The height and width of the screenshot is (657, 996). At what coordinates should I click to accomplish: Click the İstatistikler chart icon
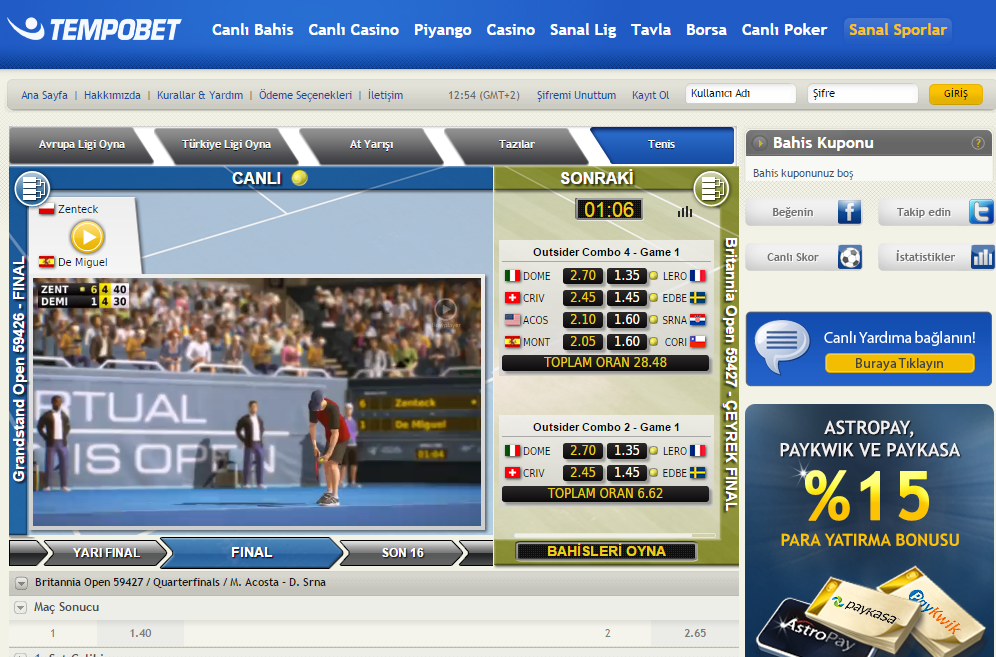click(982, 257)
